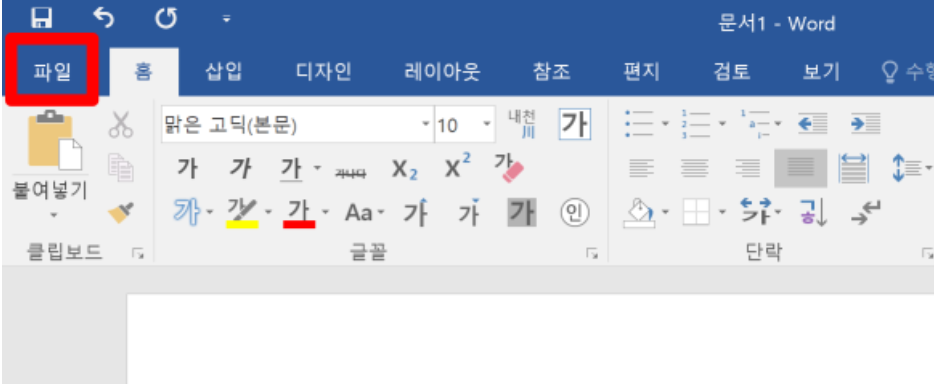The image size is (934, 384).
Task: Open the 참조 tab
Action: tap(552, 72)
